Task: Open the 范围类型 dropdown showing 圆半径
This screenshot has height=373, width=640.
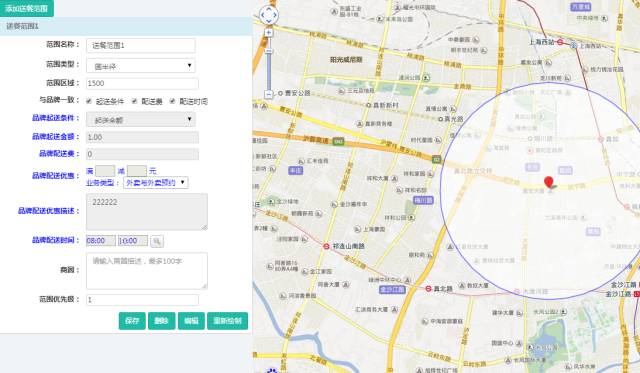Action: (141, 66)
